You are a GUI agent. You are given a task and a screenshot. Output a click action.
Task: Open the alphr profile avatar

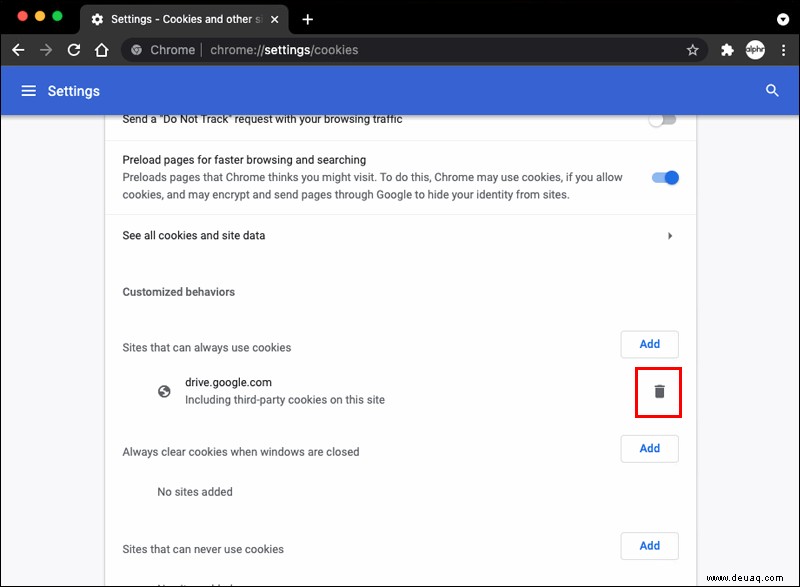(755, 49)
